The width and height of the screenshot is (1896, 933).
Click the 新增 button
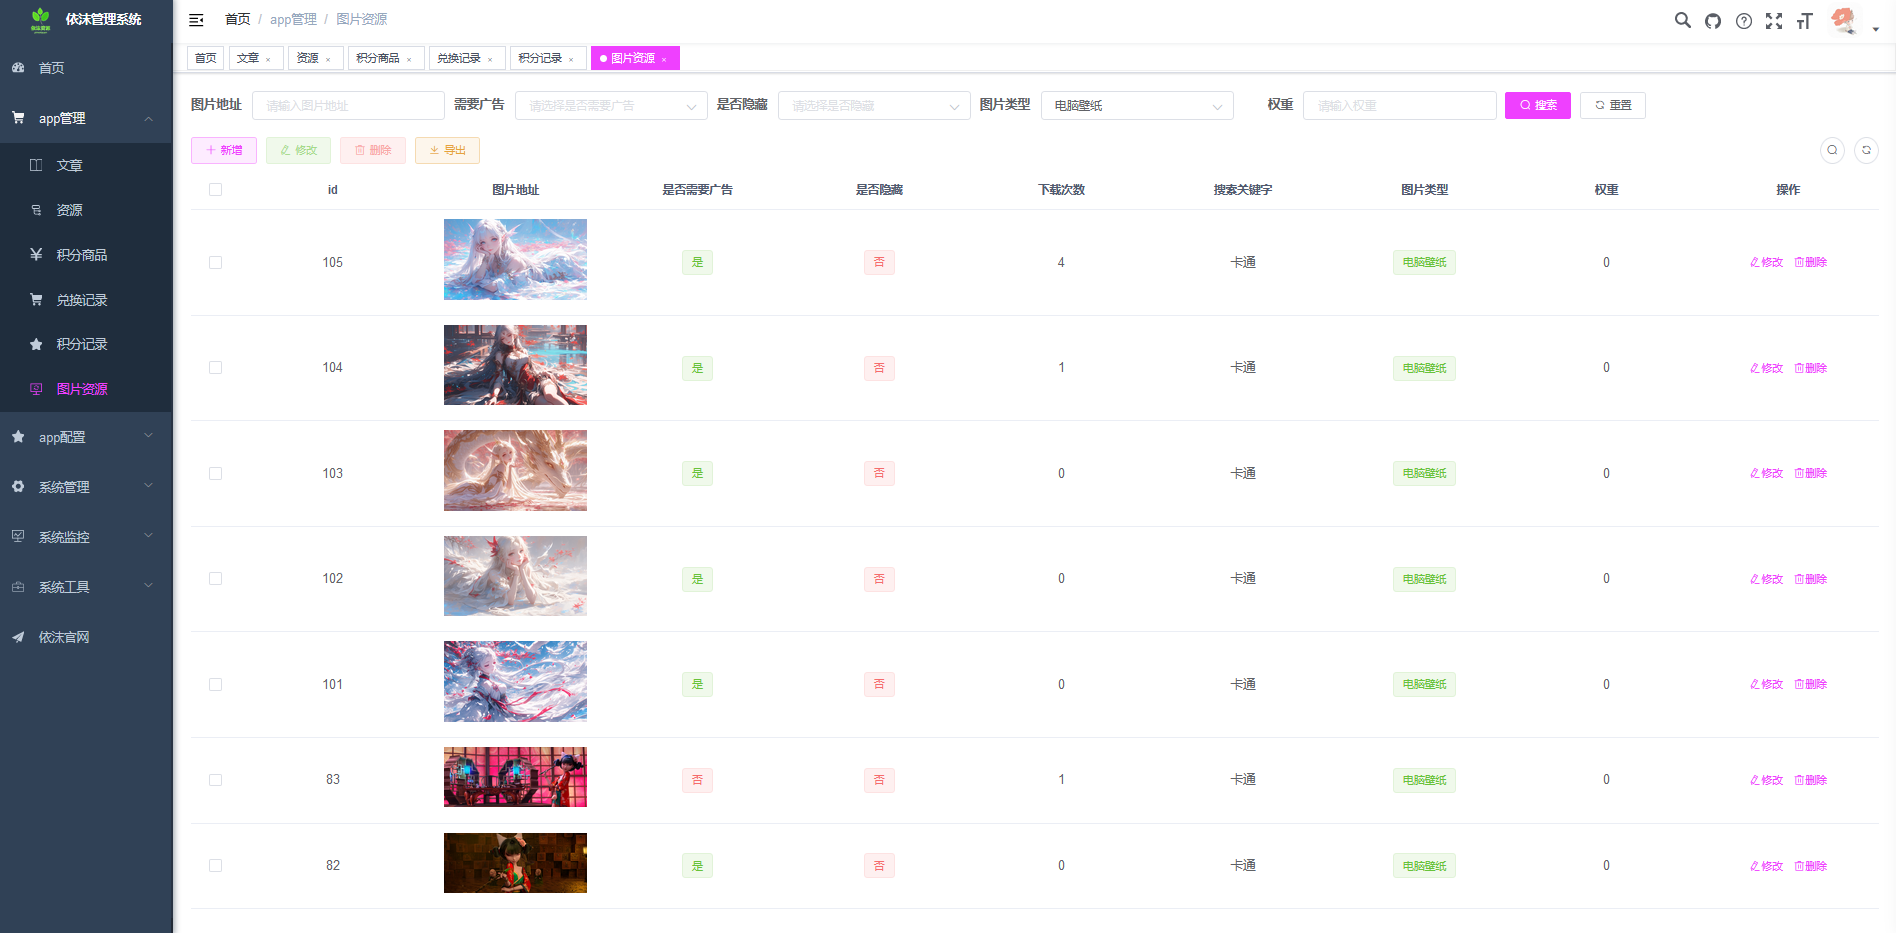224,150
